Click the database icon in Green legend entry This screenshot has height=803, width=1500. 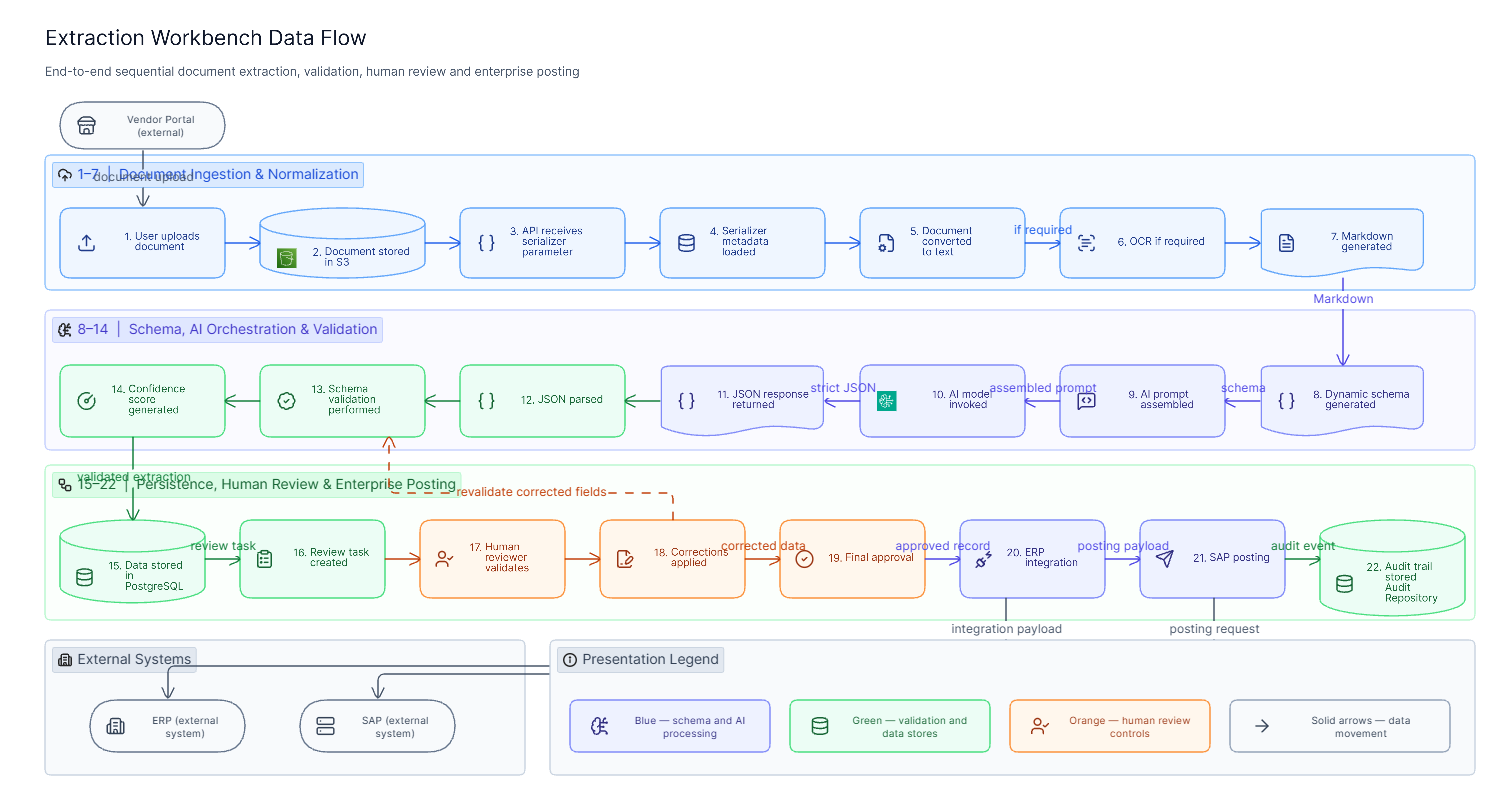[x=820, y=726]
